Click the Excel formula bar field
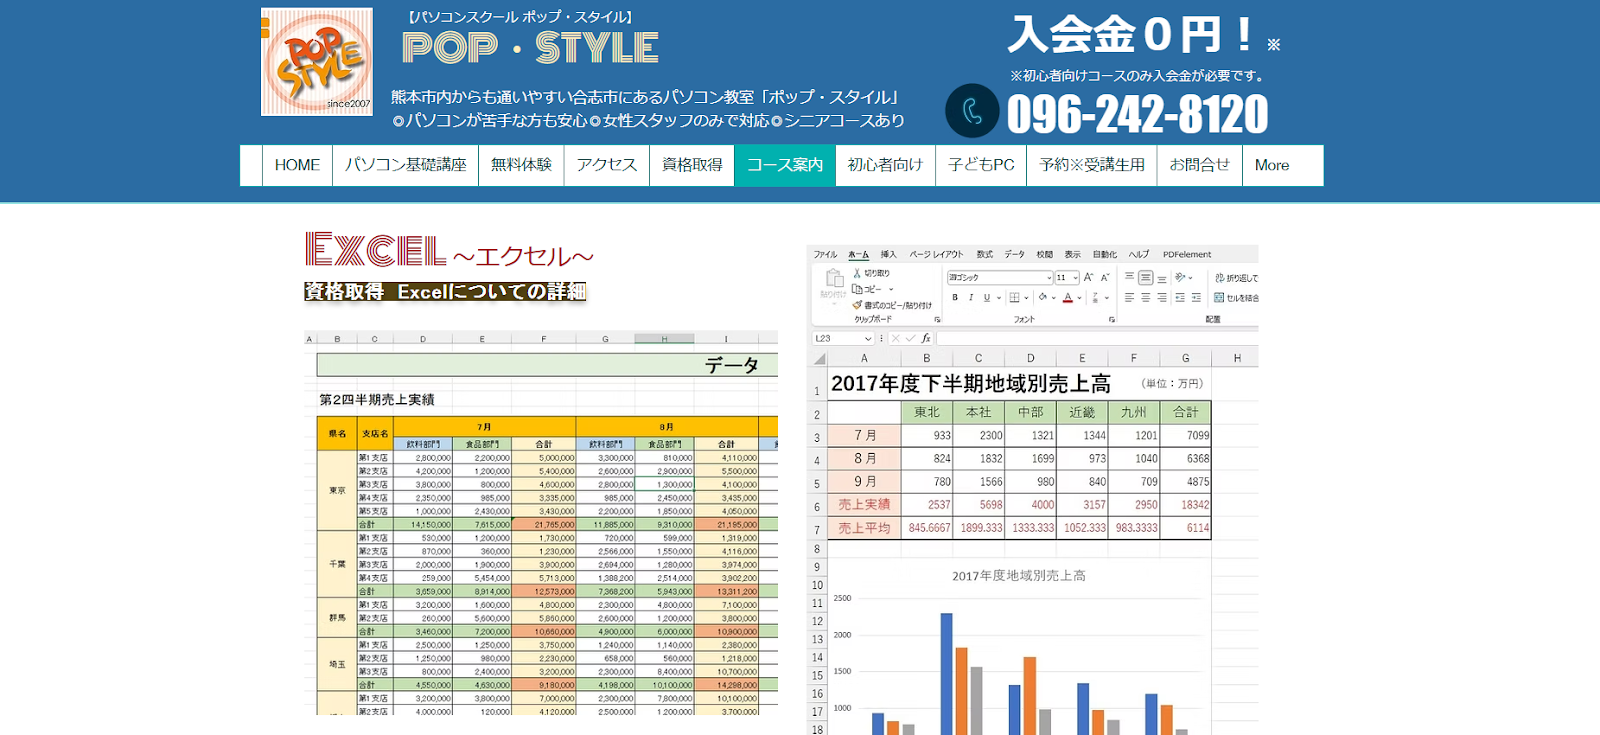Screen dimensions: 1600x735 point(1098,338)
